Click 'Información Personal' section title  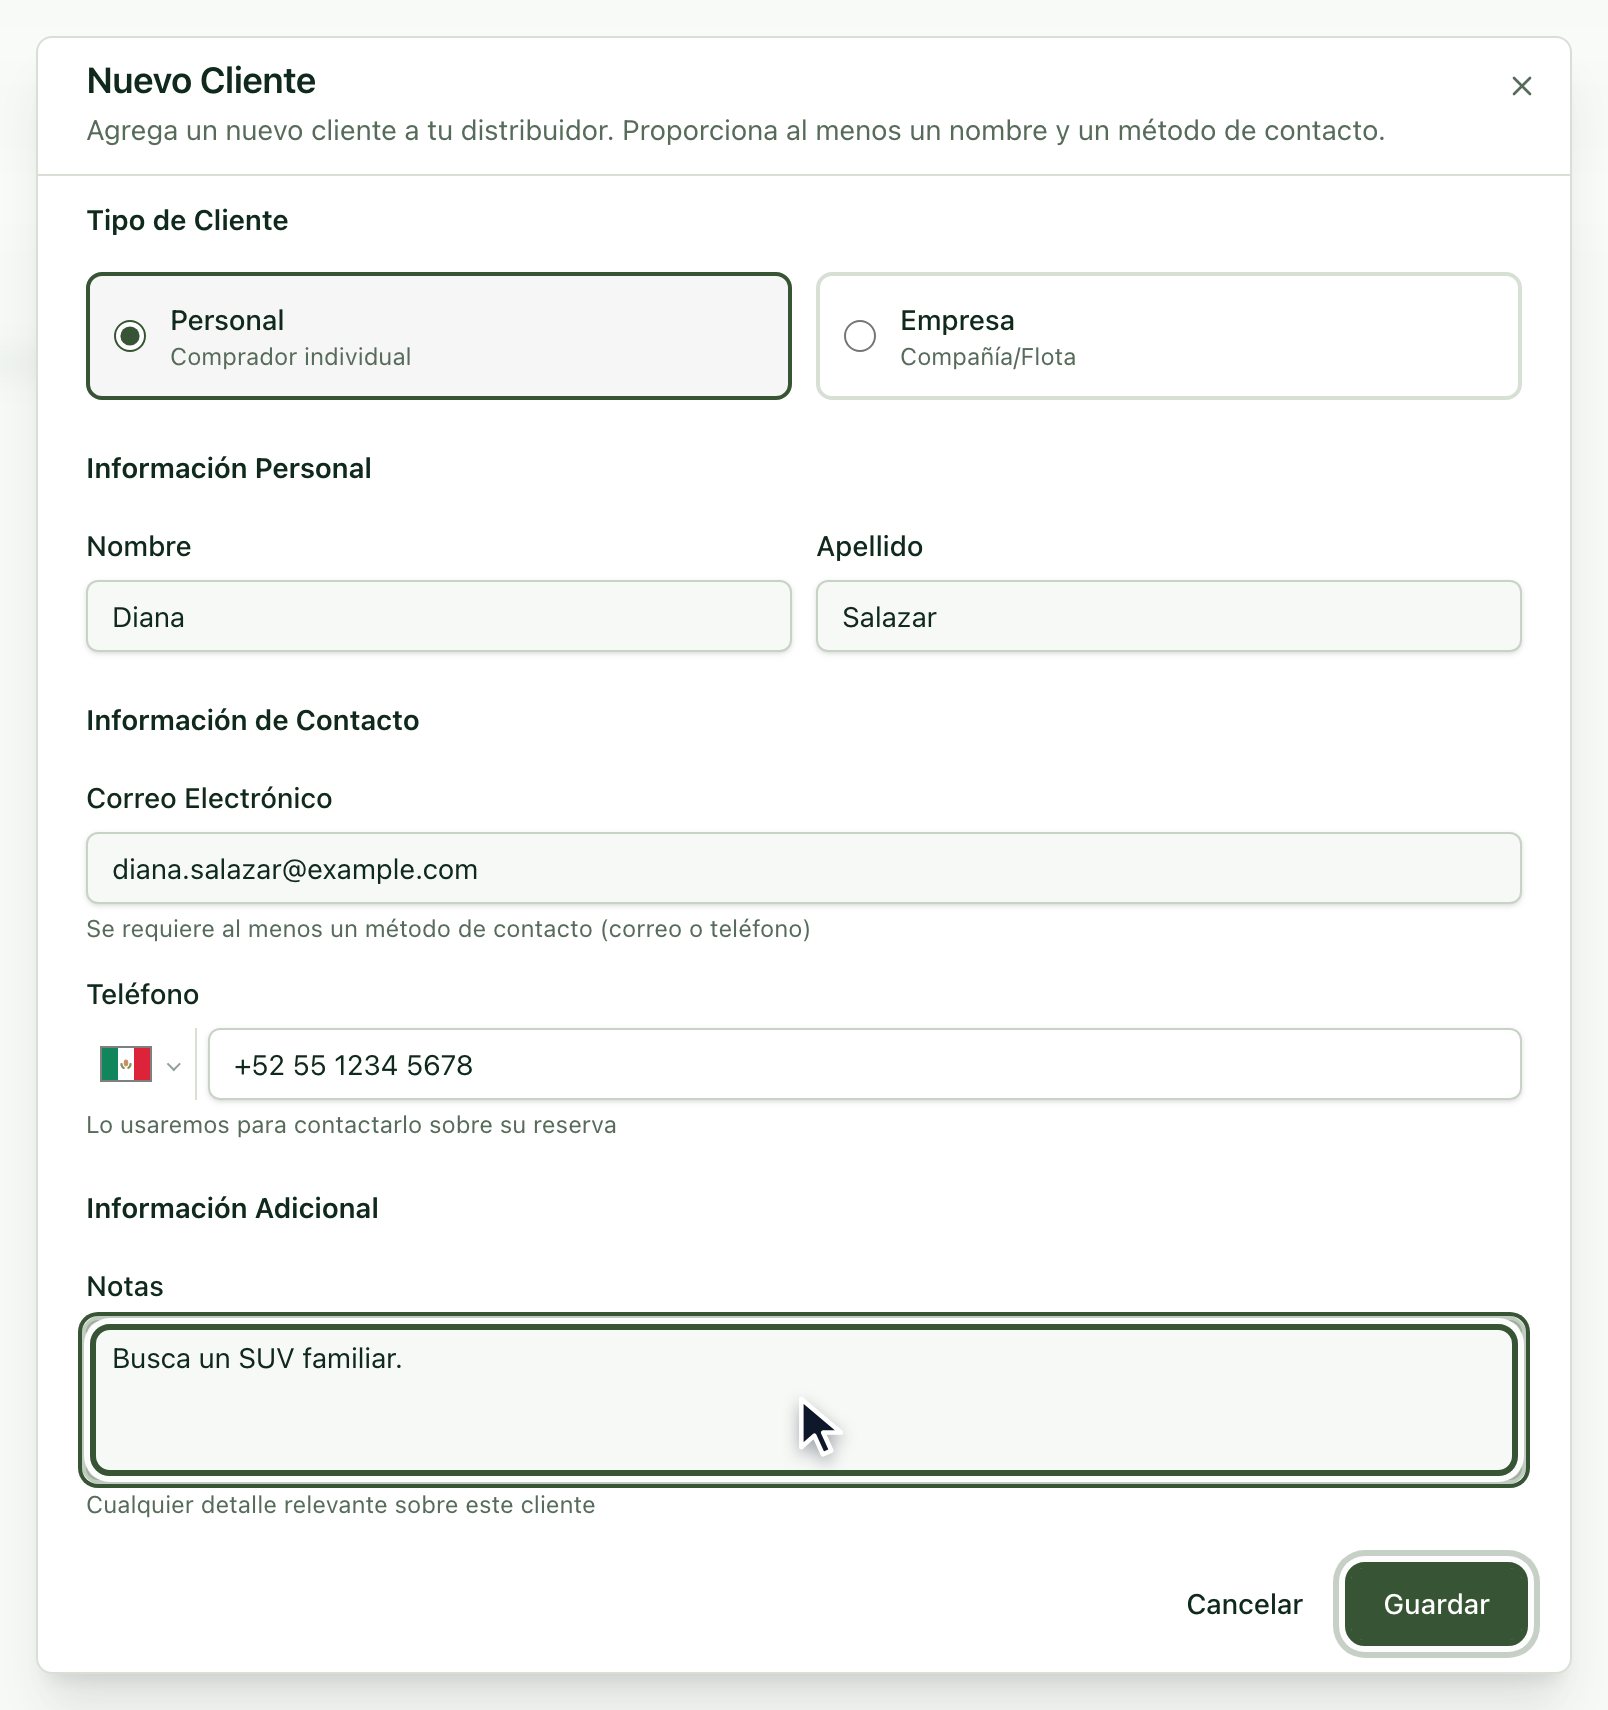coord(229,468)
